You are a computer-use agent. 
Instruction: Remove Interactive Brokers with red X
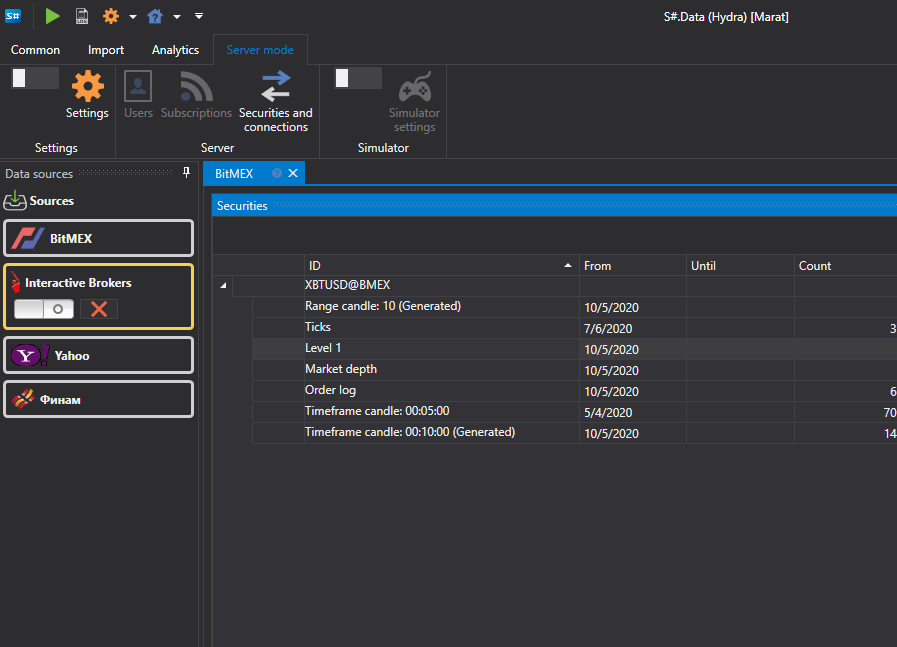[99, 309]
